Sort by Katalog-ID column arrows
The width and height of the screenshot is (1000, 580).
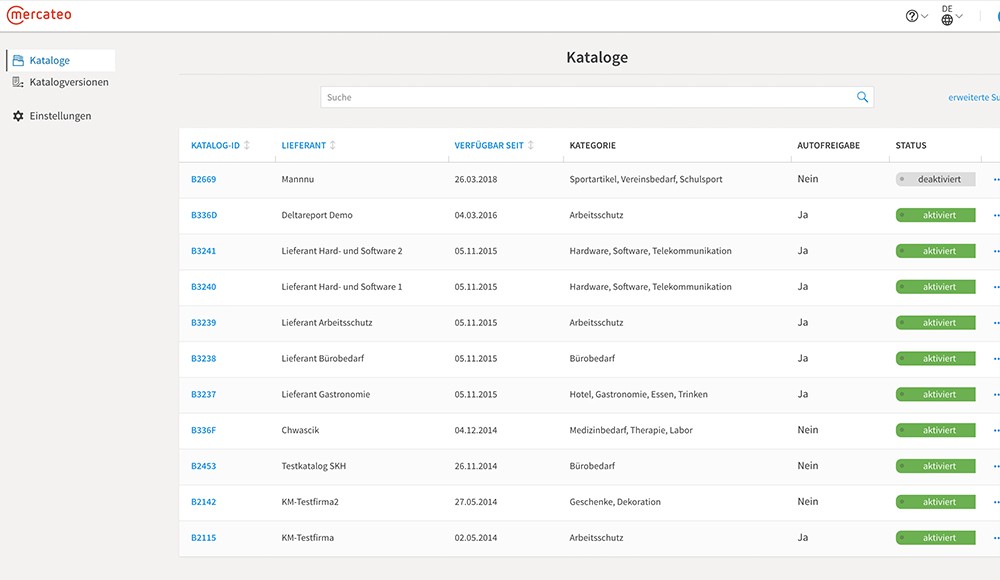247,145
